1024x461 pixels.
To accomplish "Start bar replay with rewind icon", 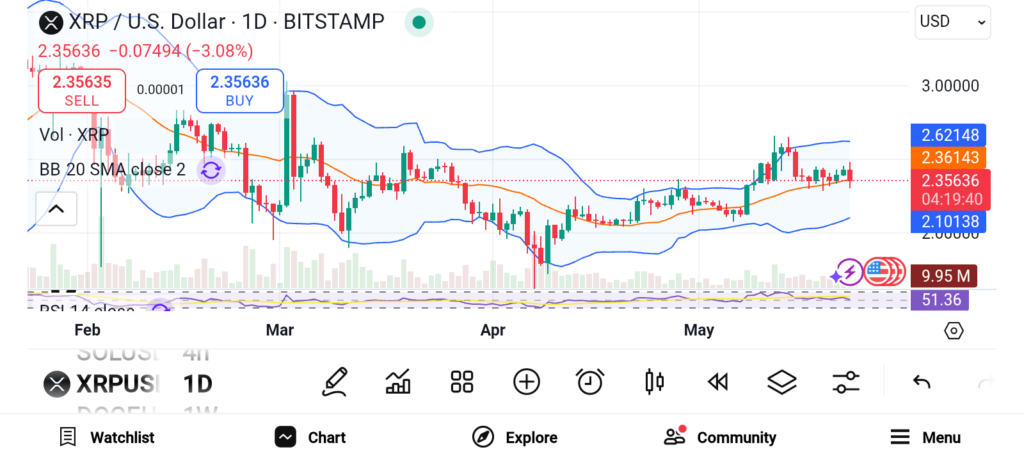I will coord(718,382).
